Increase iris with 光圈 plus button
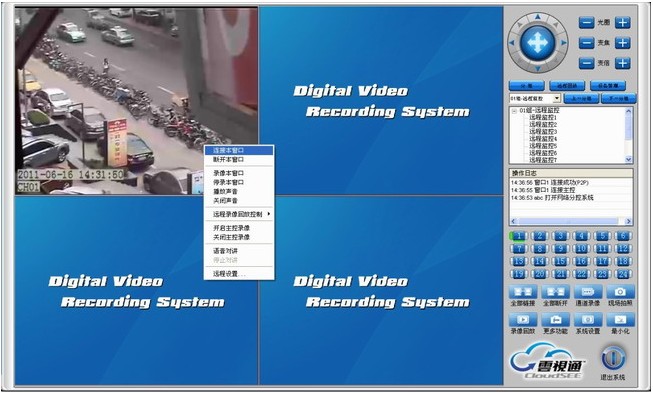The image size is (653, 393). [623, 22]
